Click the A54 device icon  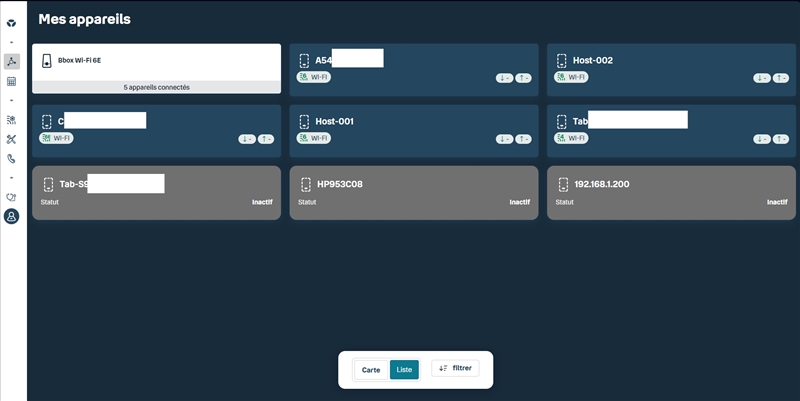coord(304,61)
